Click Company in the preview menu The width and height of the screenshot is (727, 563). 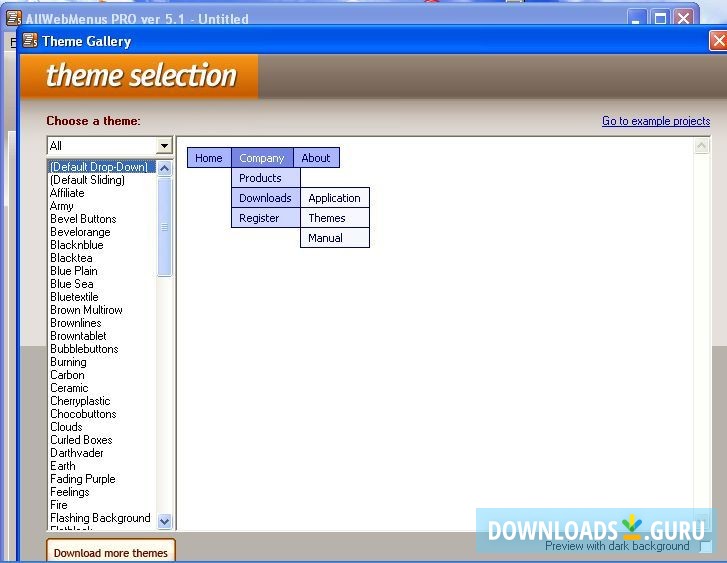(262, 158)
